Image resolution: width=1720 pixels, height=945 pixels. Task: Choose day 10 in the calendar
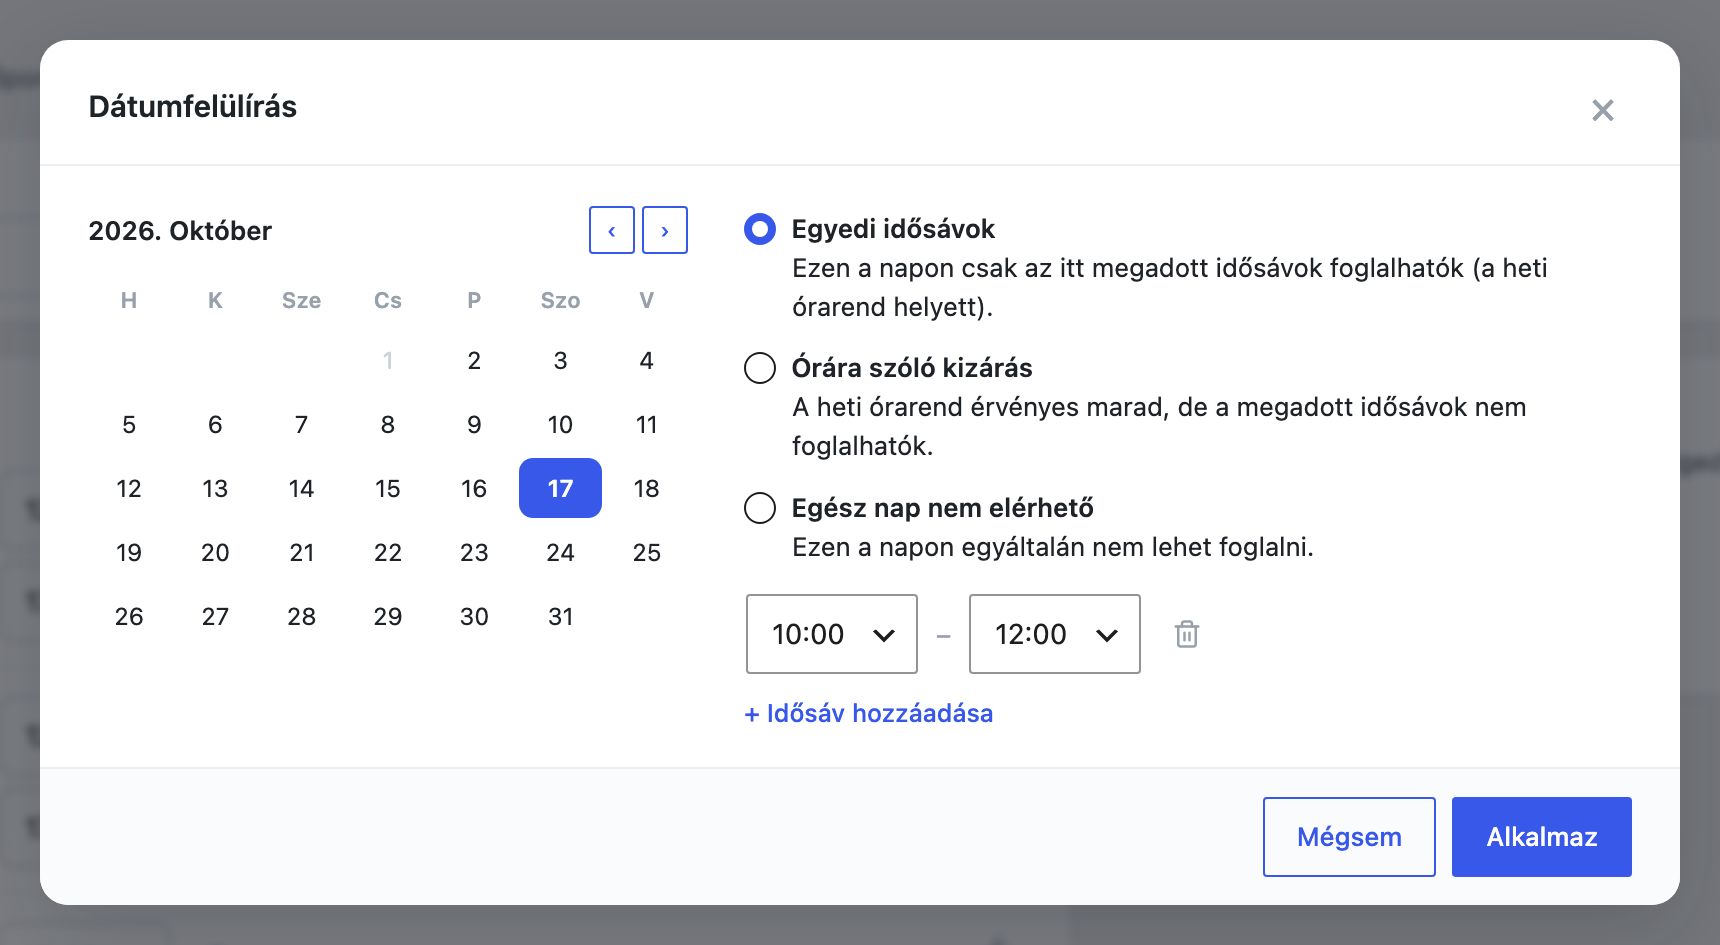[560, 424]
